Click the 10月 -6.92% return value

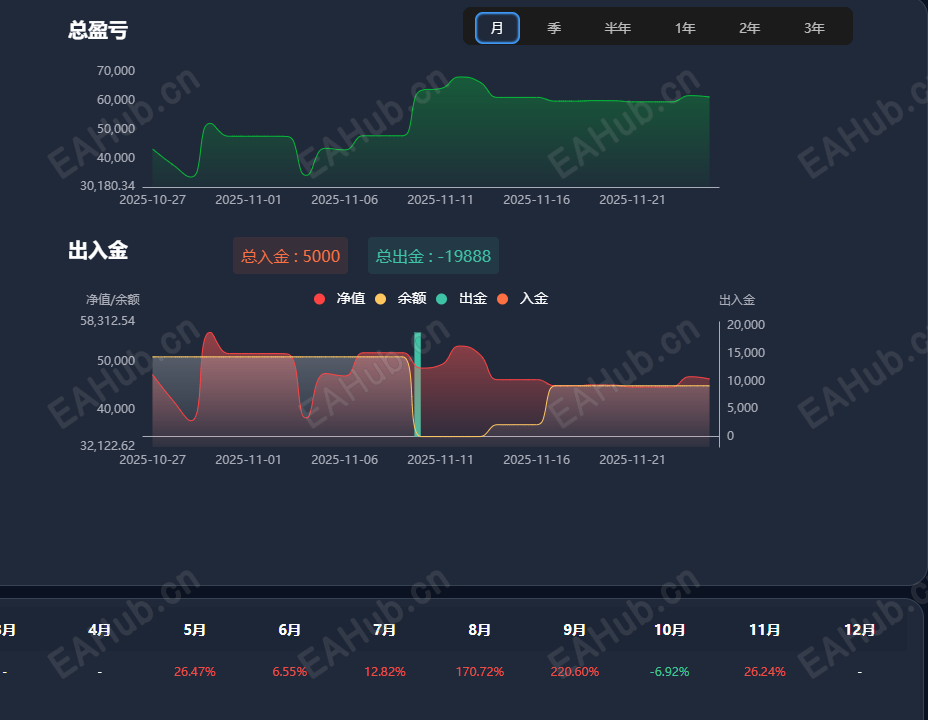point(669,671)
